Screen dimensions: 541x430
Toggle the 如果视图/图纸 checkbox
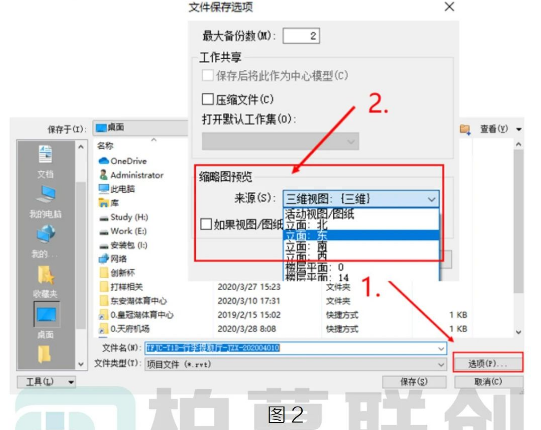pyautogui.click(x=206, y=224)
